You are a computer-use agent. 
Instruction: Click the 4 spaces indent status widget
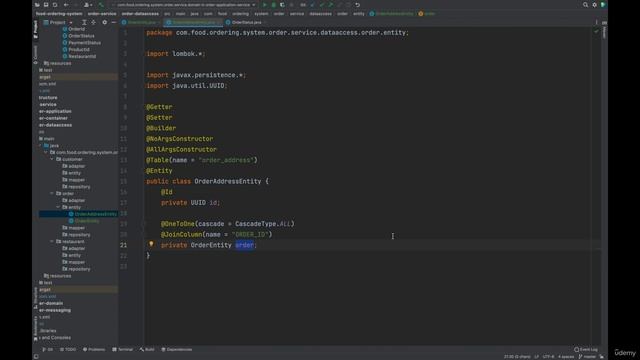[566, 357]
